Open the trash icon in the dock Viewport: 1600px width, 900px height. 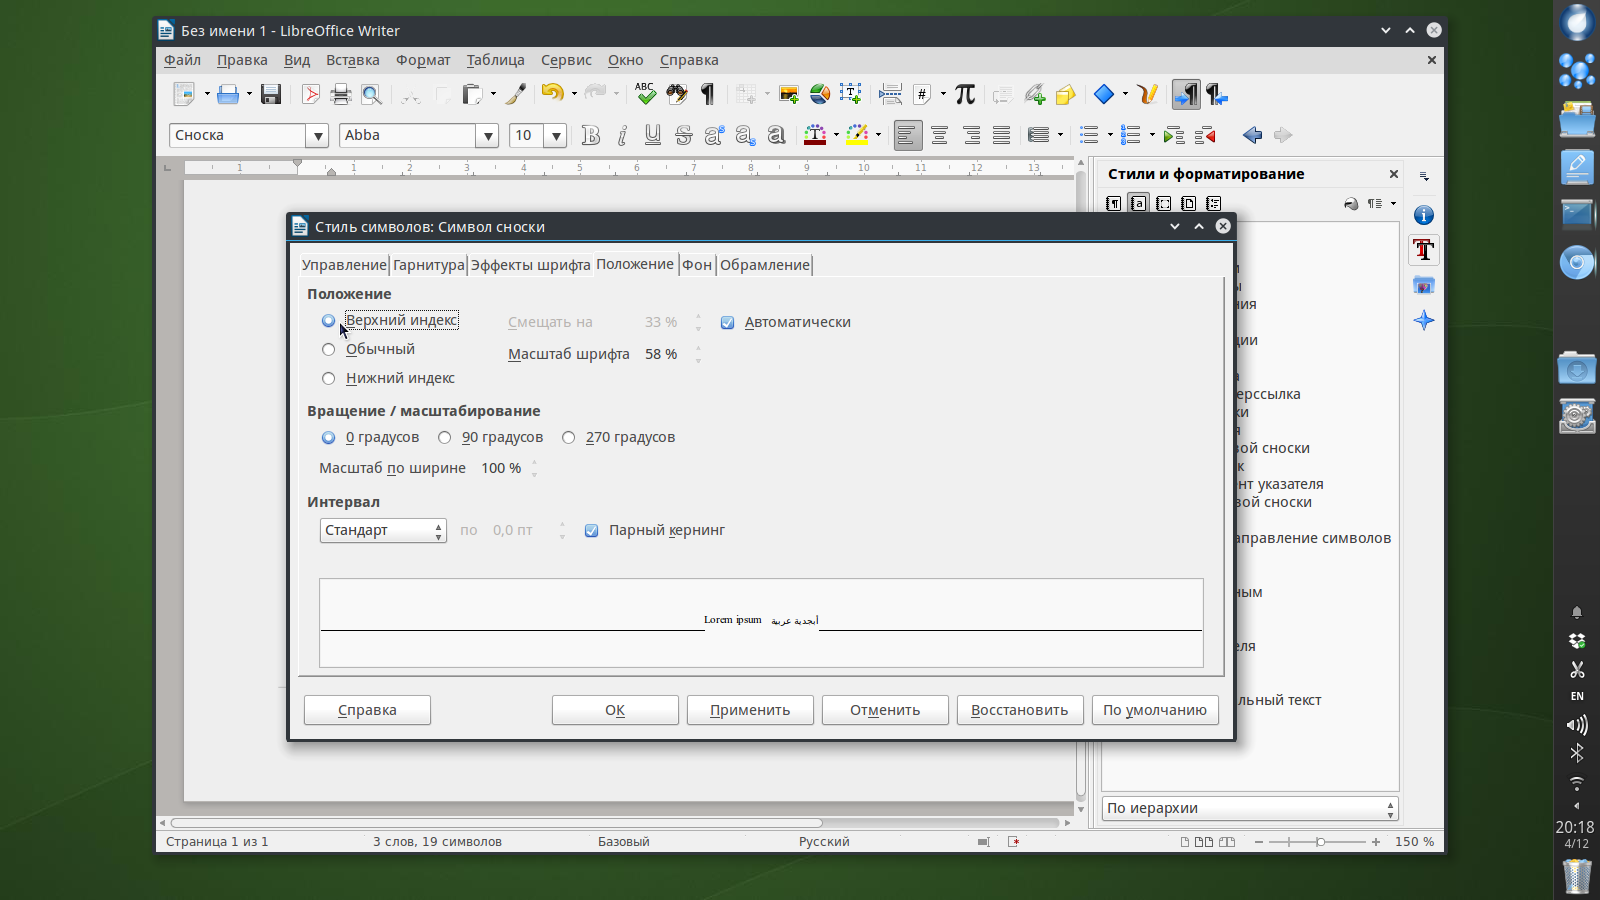pyautogui.click(x=1577, y=876)
